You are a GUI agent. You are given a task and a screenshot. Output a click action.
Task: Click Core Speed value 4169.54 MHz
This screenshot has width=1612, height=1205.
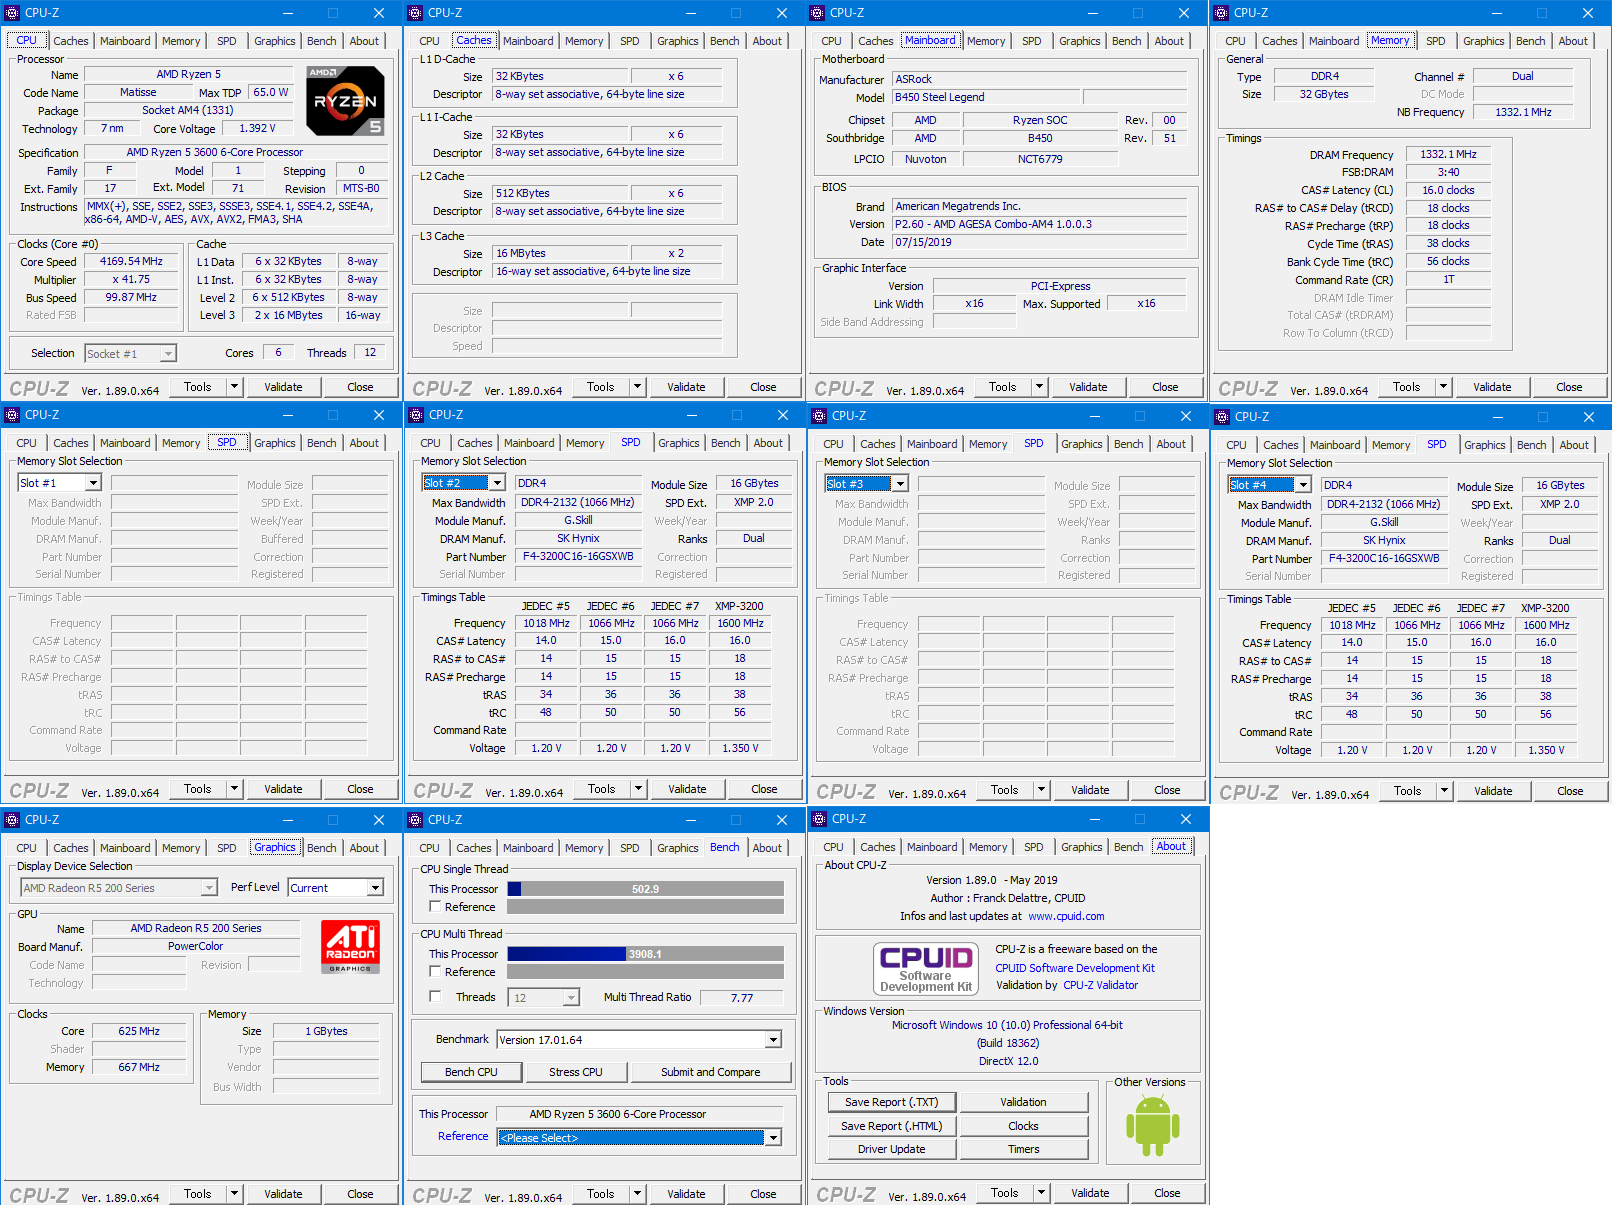pyautogui.click(x=131, y=261)
